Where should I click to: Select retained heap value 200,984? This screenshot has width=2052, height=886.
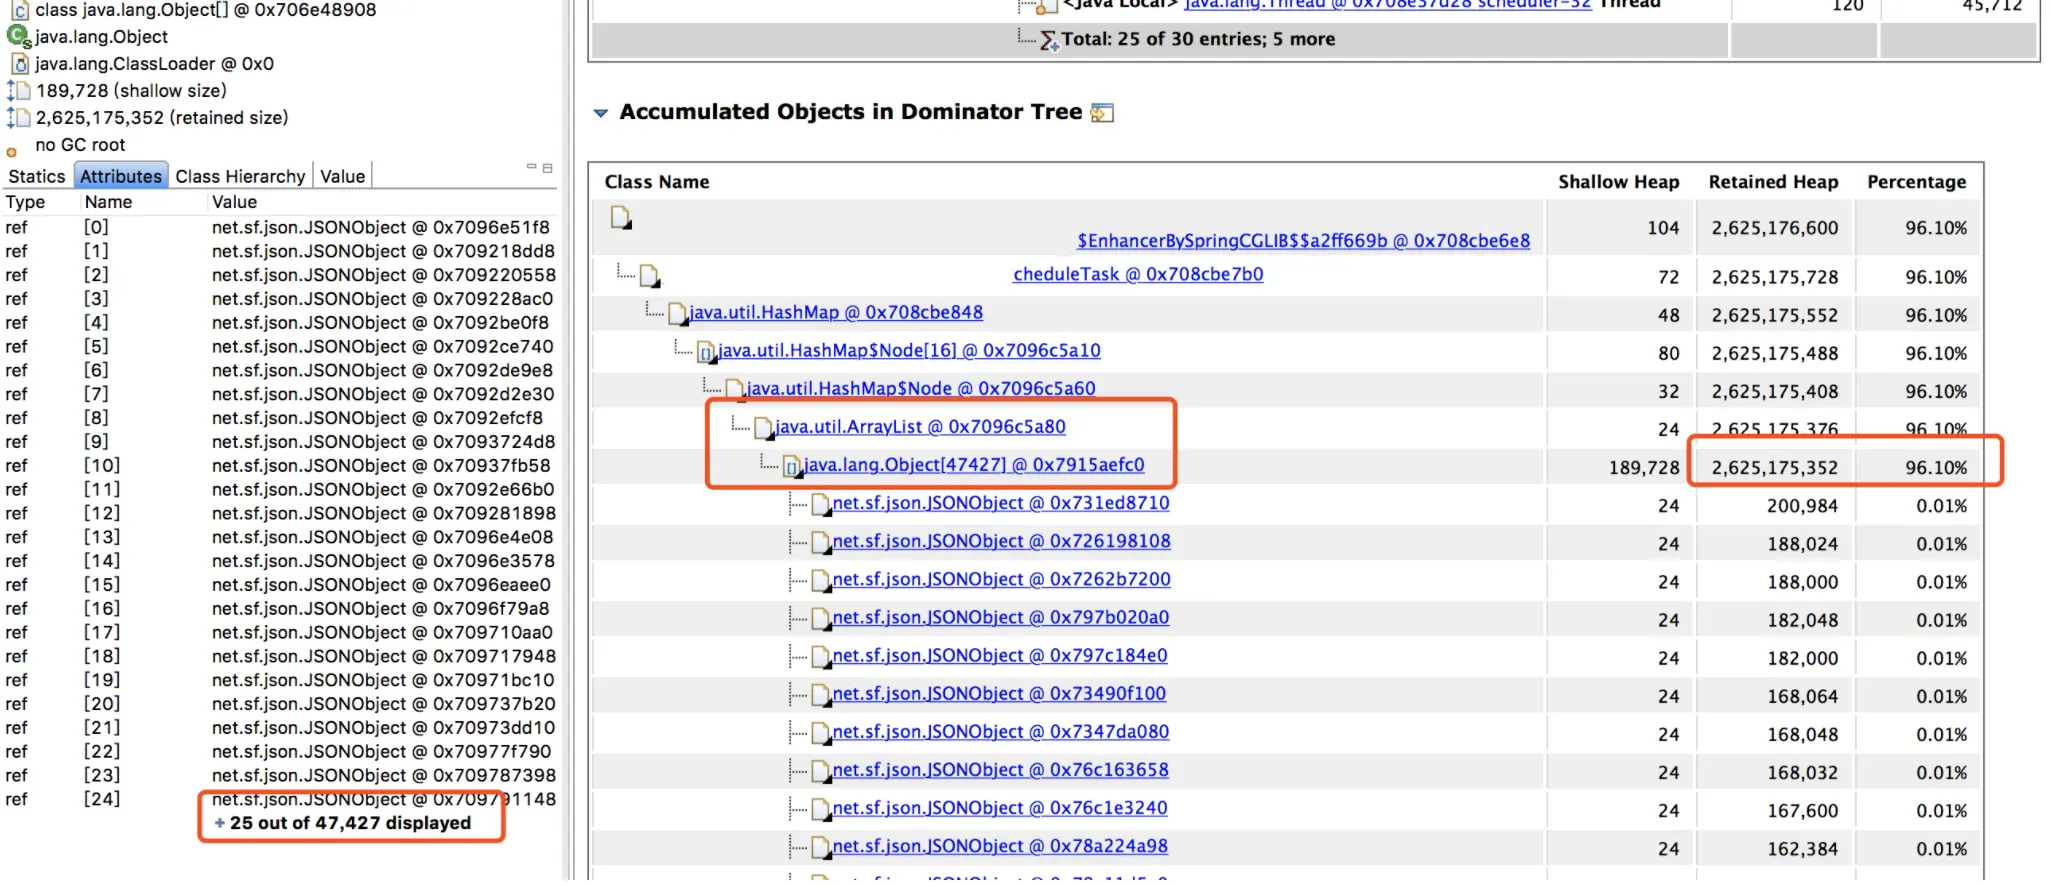coord(1802,506)
